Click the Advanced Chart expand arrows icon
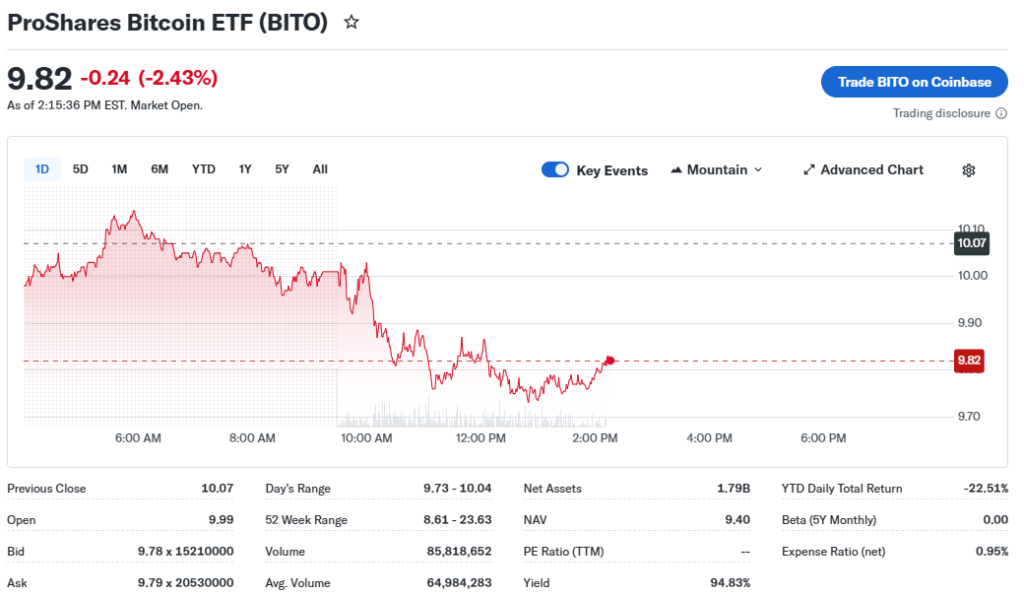The width and height of the screenshot is (1024, 596). point(809,170)
